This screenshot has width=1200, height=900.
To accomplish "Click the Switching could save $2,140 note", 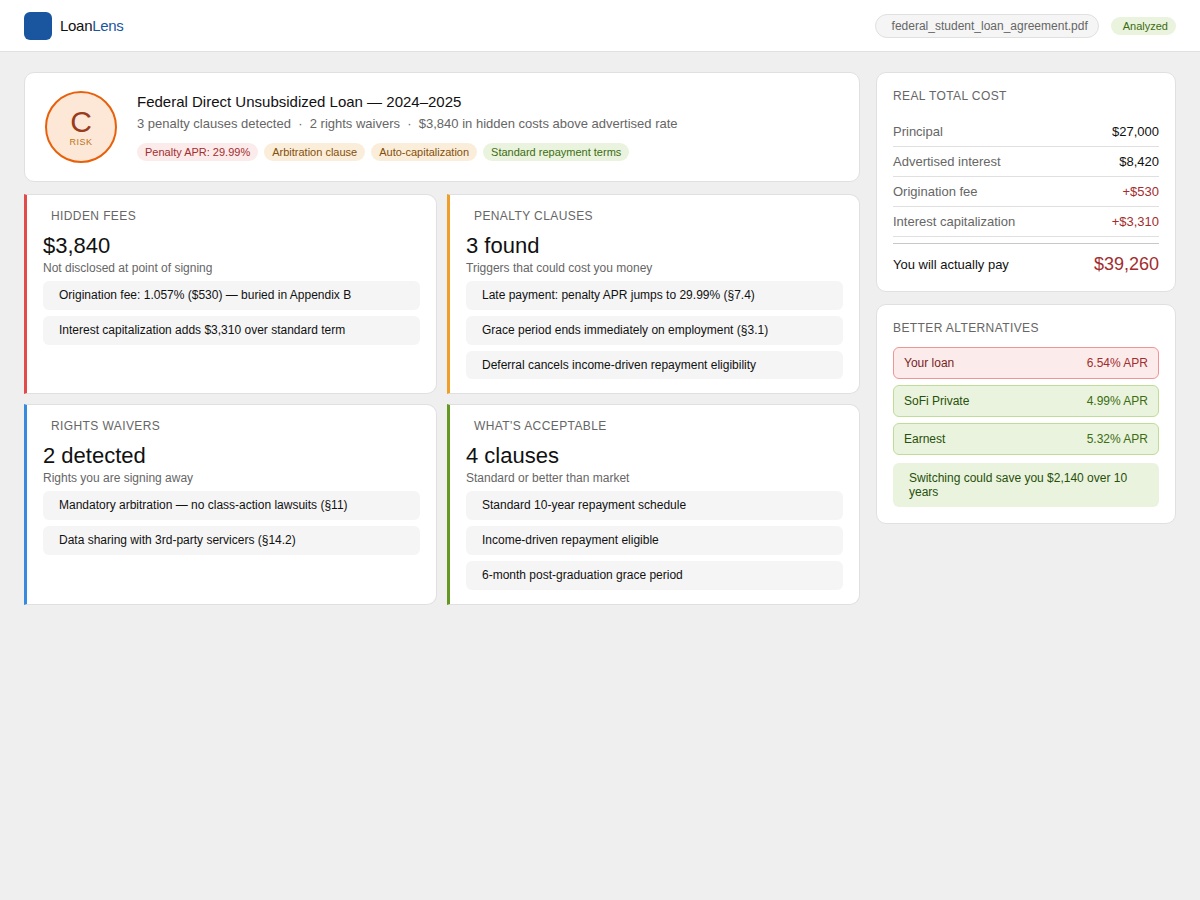I will tap(1026, 485).
